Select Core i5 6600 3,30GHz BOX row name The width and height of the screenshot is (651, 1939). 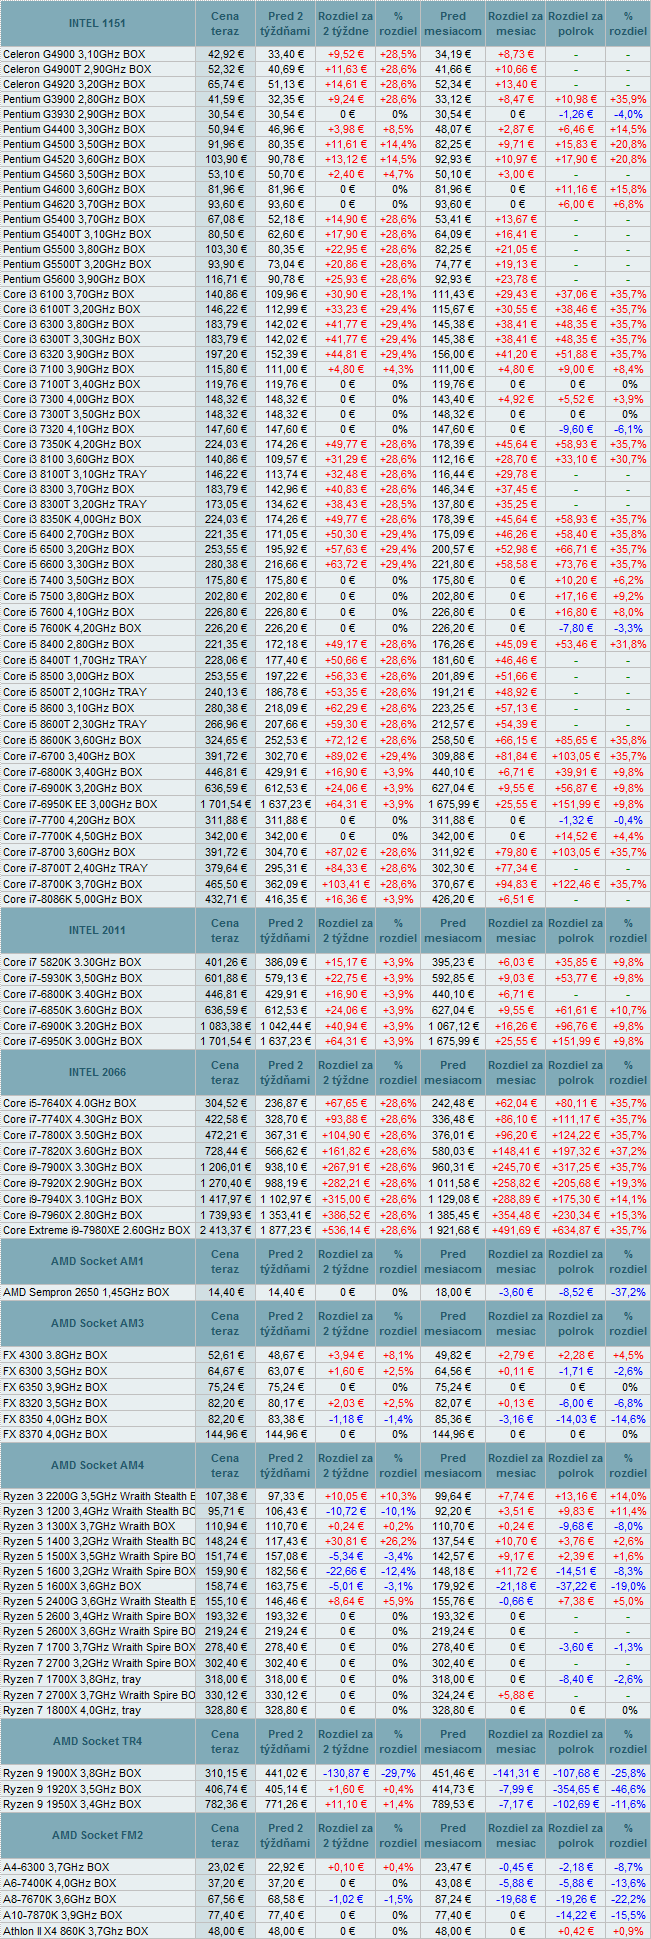click(x=68, y=564)
